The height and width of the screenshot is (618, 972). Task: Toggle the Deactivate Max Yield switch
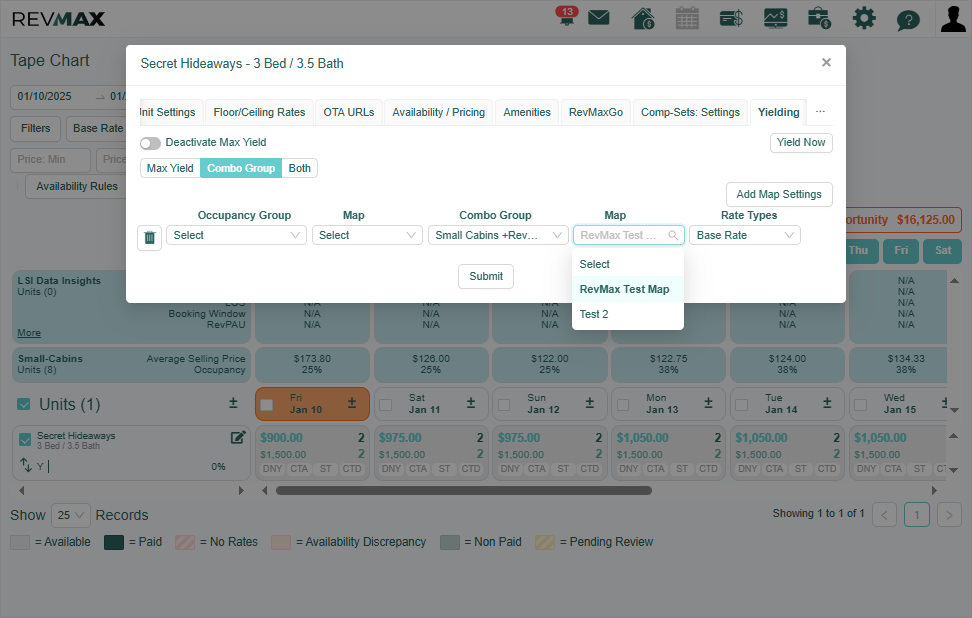coord(150,143)
